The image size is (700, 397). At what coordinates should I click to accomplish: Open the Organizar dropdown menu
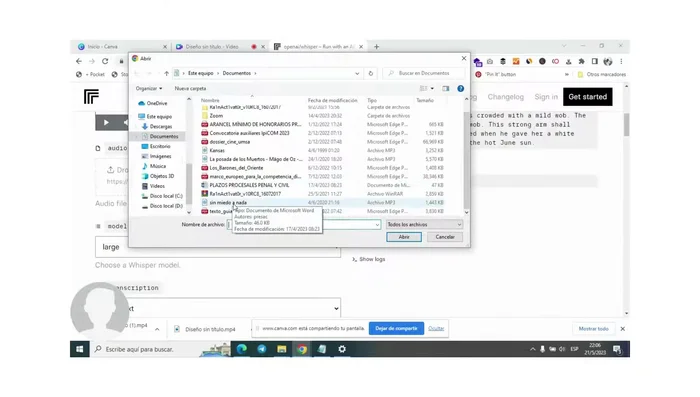point(149,88)
